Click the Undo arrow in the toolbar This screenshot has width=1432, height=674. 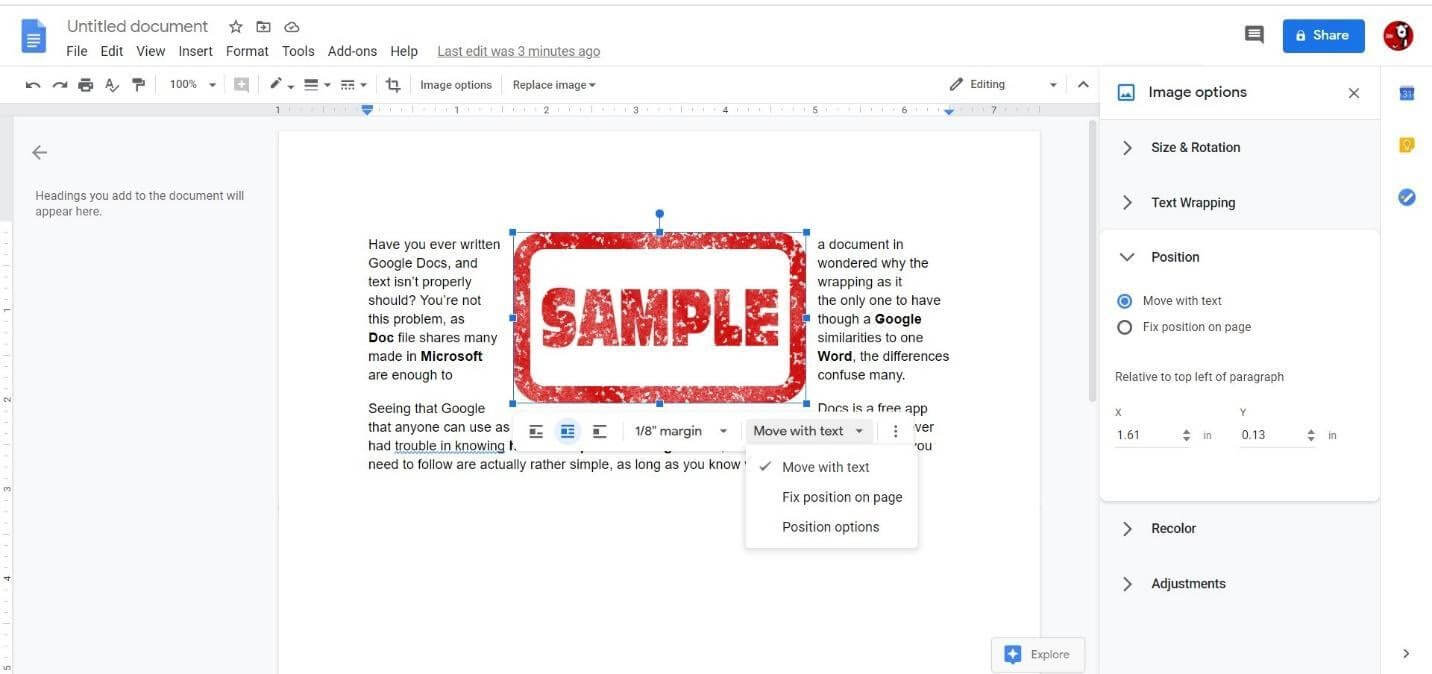coord(33,85)
